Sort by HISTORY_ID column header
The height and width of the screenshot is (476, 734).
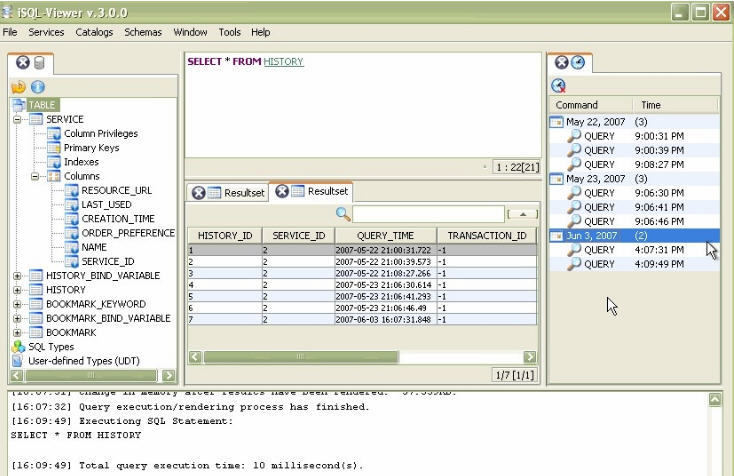pyautogui.click(x=225, y=235)
